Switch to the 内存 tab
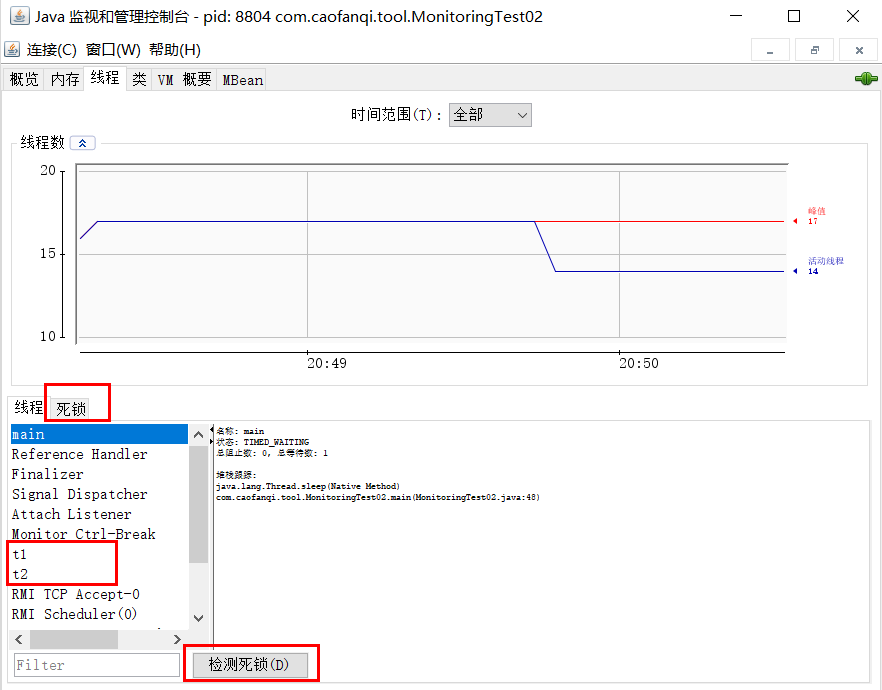This screenshot has height=690, width=882. pos(64,79)
